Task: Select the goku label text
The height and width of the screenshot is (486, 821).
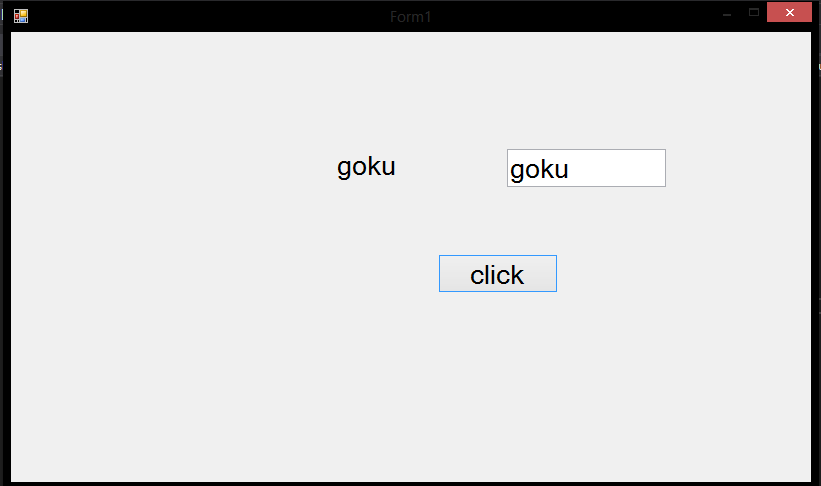Action: point(366,168)
